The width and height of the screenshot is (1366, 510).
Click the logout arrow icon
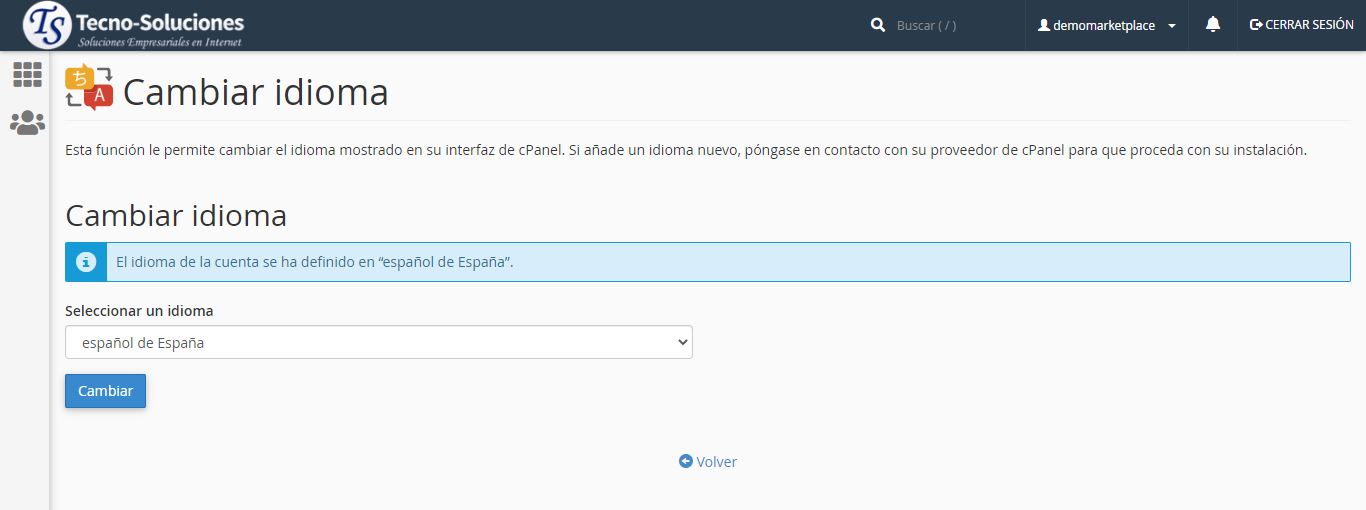coord(1256,25)
